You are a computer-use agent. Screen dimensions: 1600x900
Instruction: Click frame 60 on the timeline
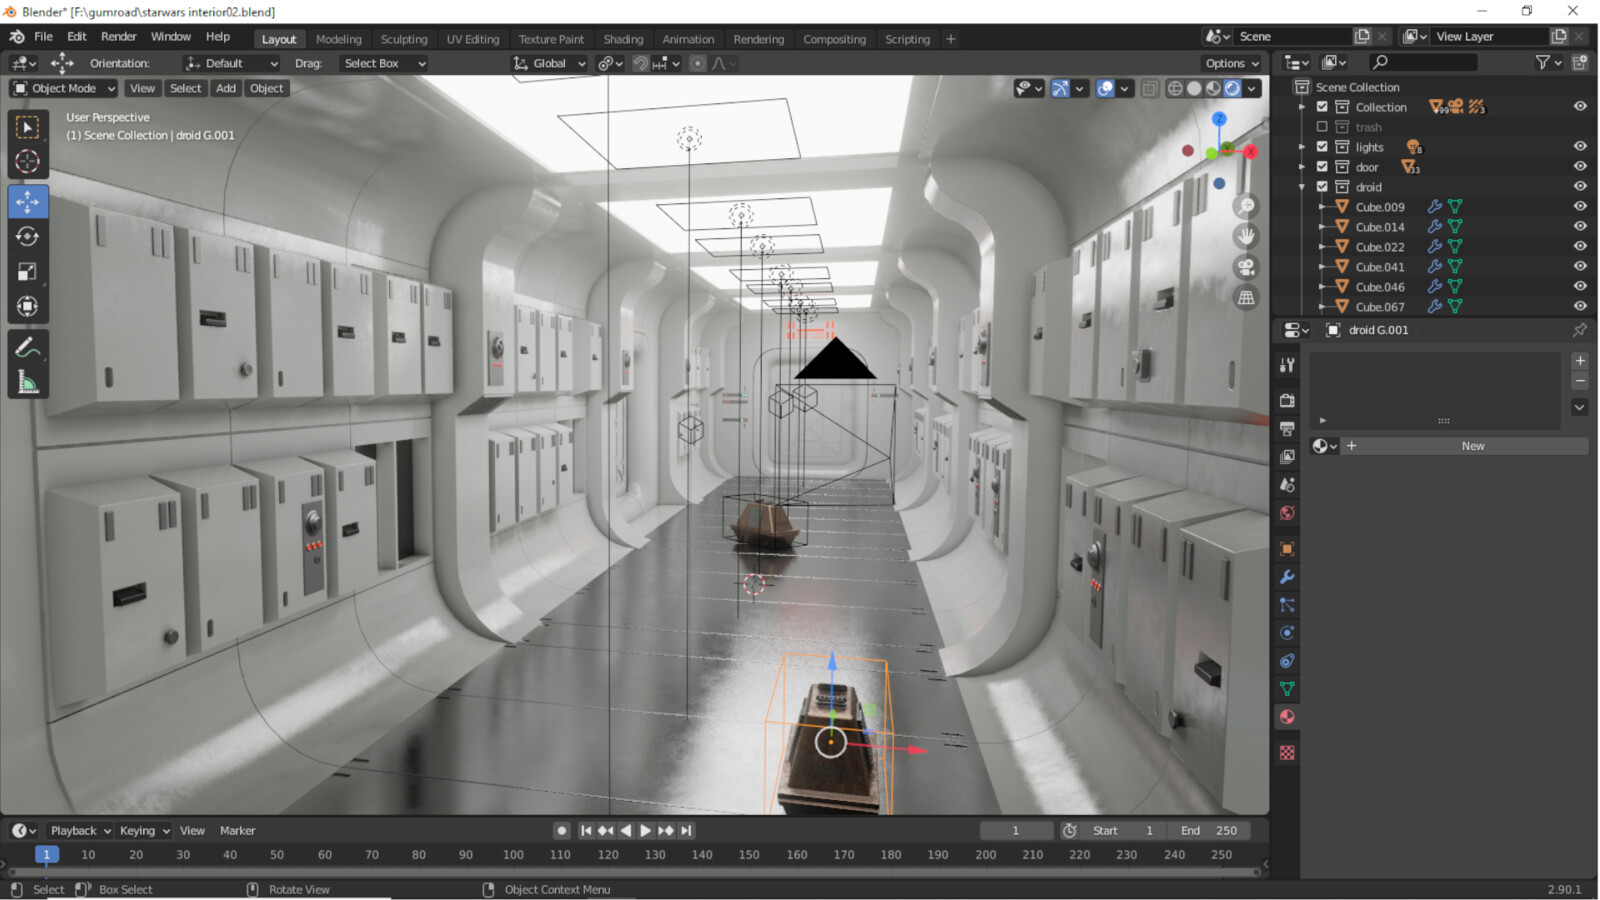(x=324, y=855)
